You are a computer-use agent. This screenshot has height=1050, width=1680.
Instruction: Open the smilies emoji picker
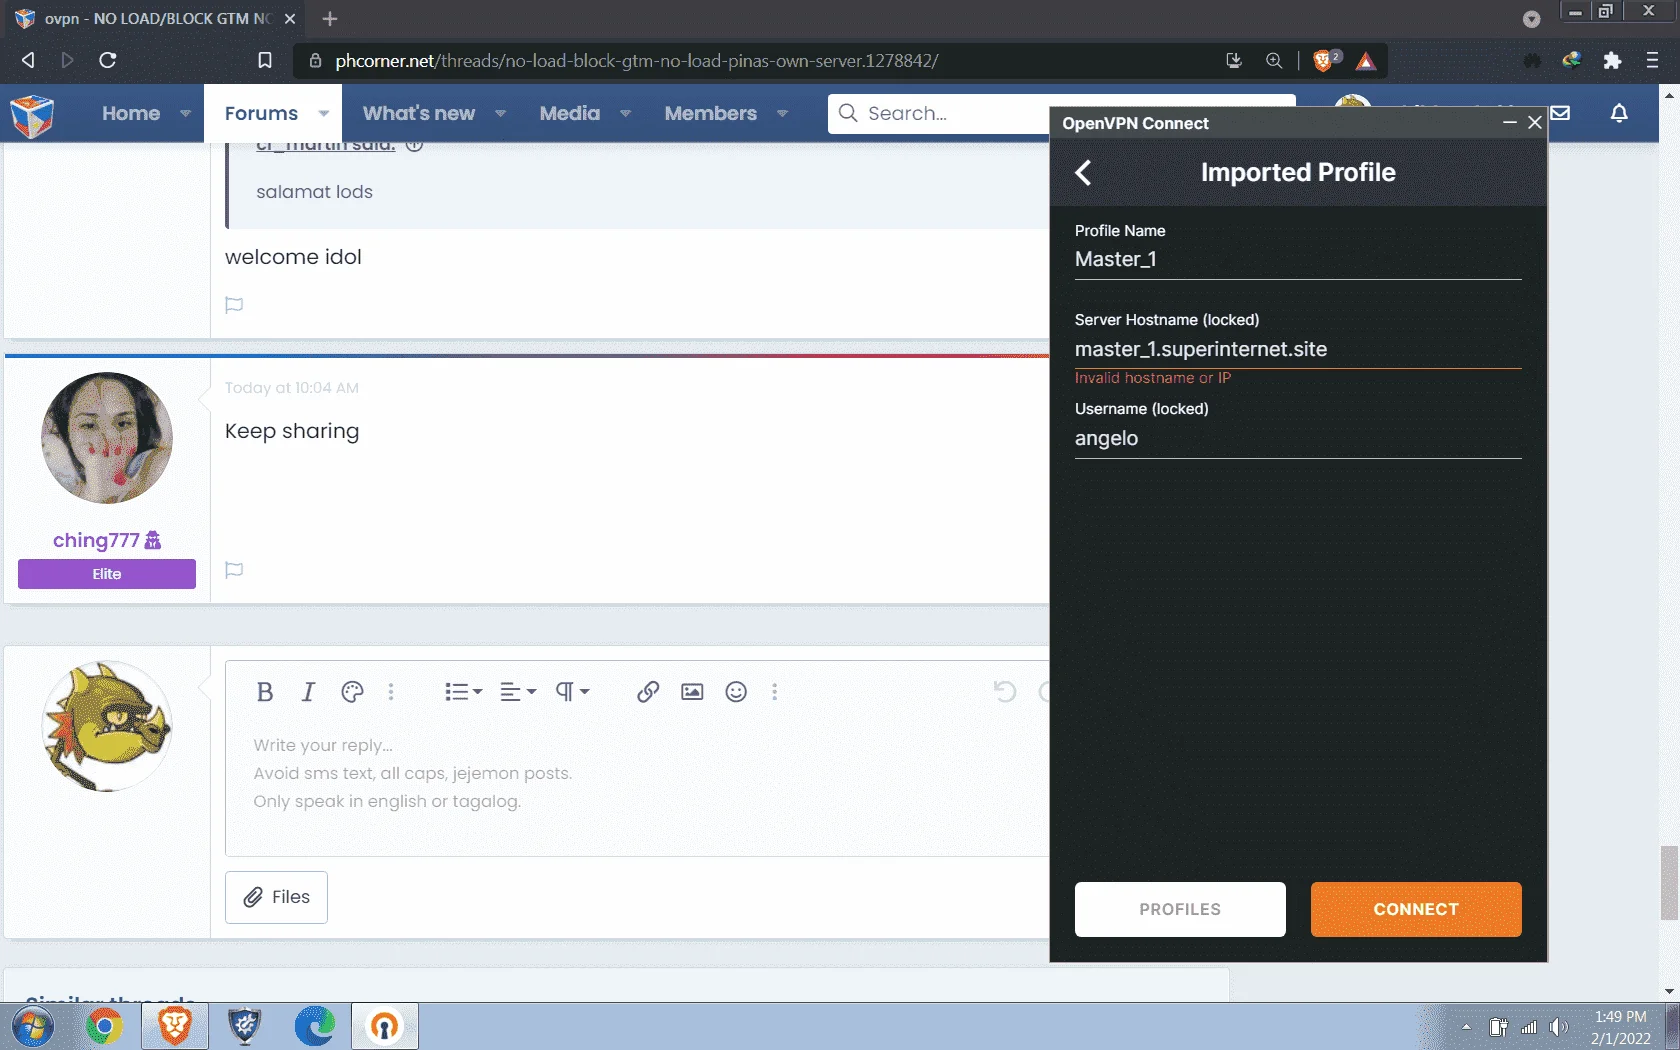click(736, 692)
